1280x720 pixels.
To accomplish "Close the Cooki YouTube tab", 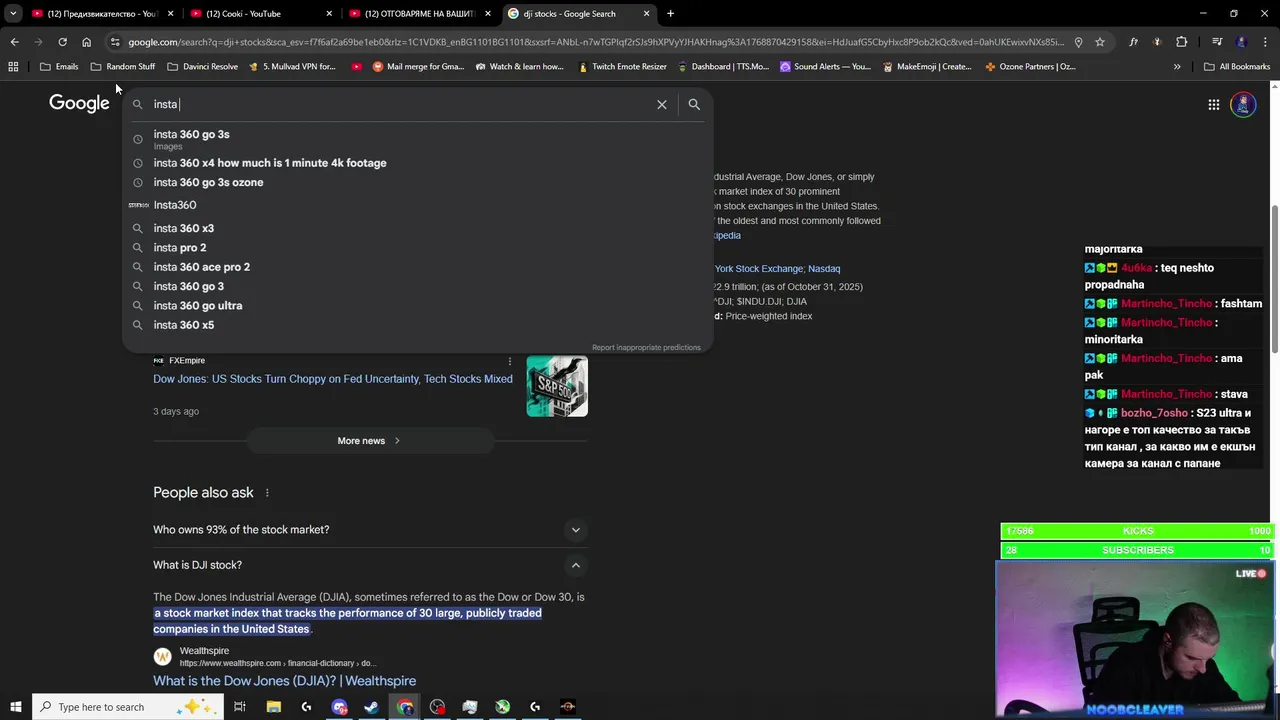I will (329, 14).
